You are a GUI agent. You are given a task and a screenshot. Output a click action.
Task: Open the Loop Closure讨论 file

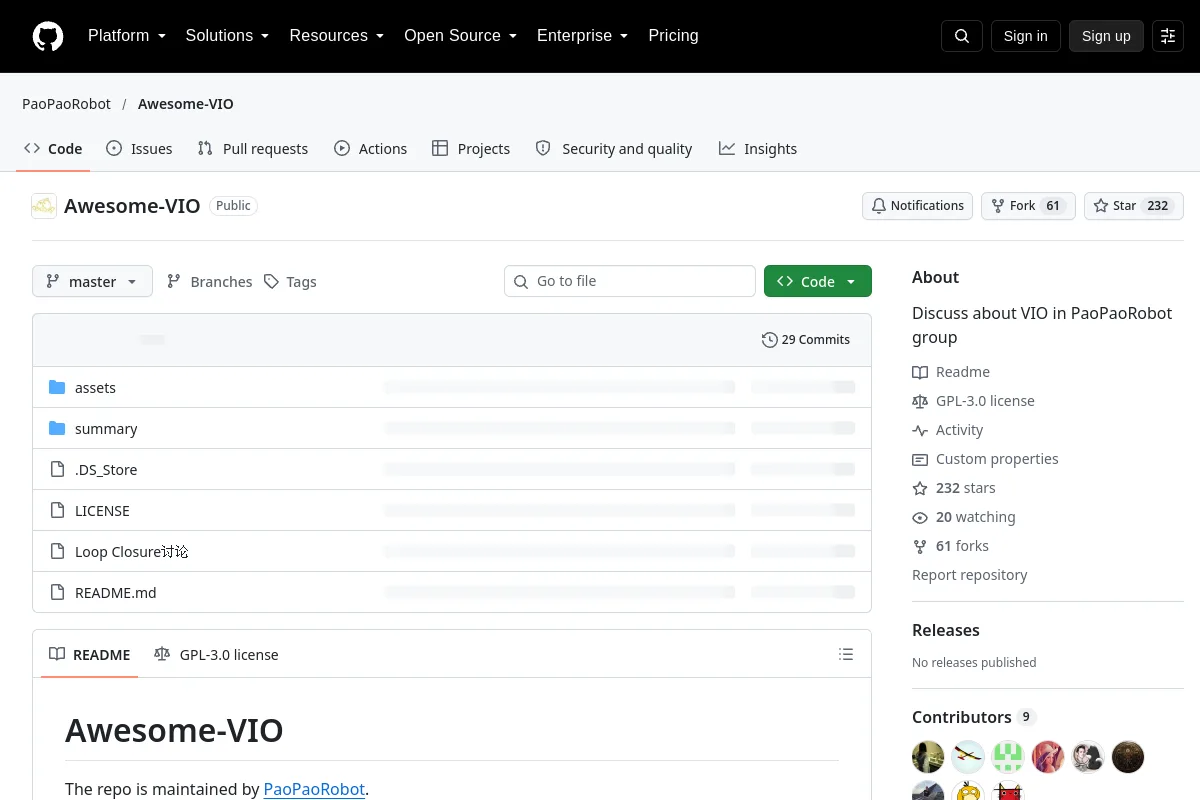point(131,552)
